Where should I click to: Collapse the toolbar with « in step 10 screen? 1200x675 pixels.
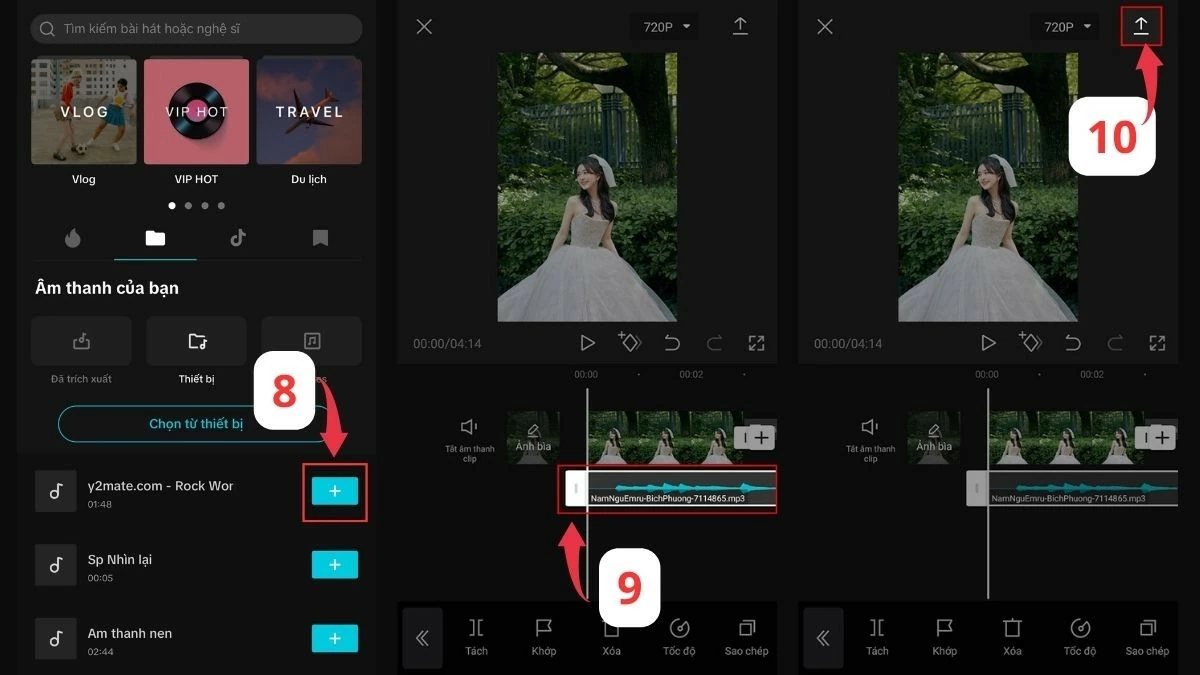(822, 638)
